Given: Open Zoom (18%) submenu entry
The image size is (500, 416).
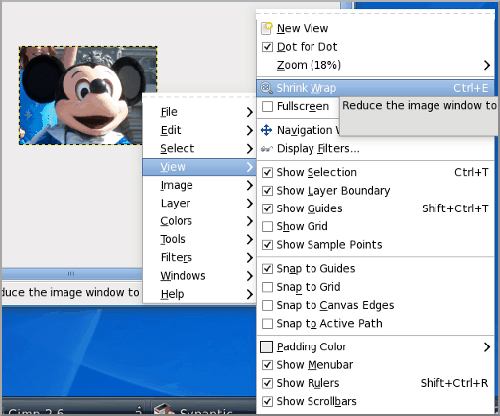Looking at the screenshot, I should 375,65.
